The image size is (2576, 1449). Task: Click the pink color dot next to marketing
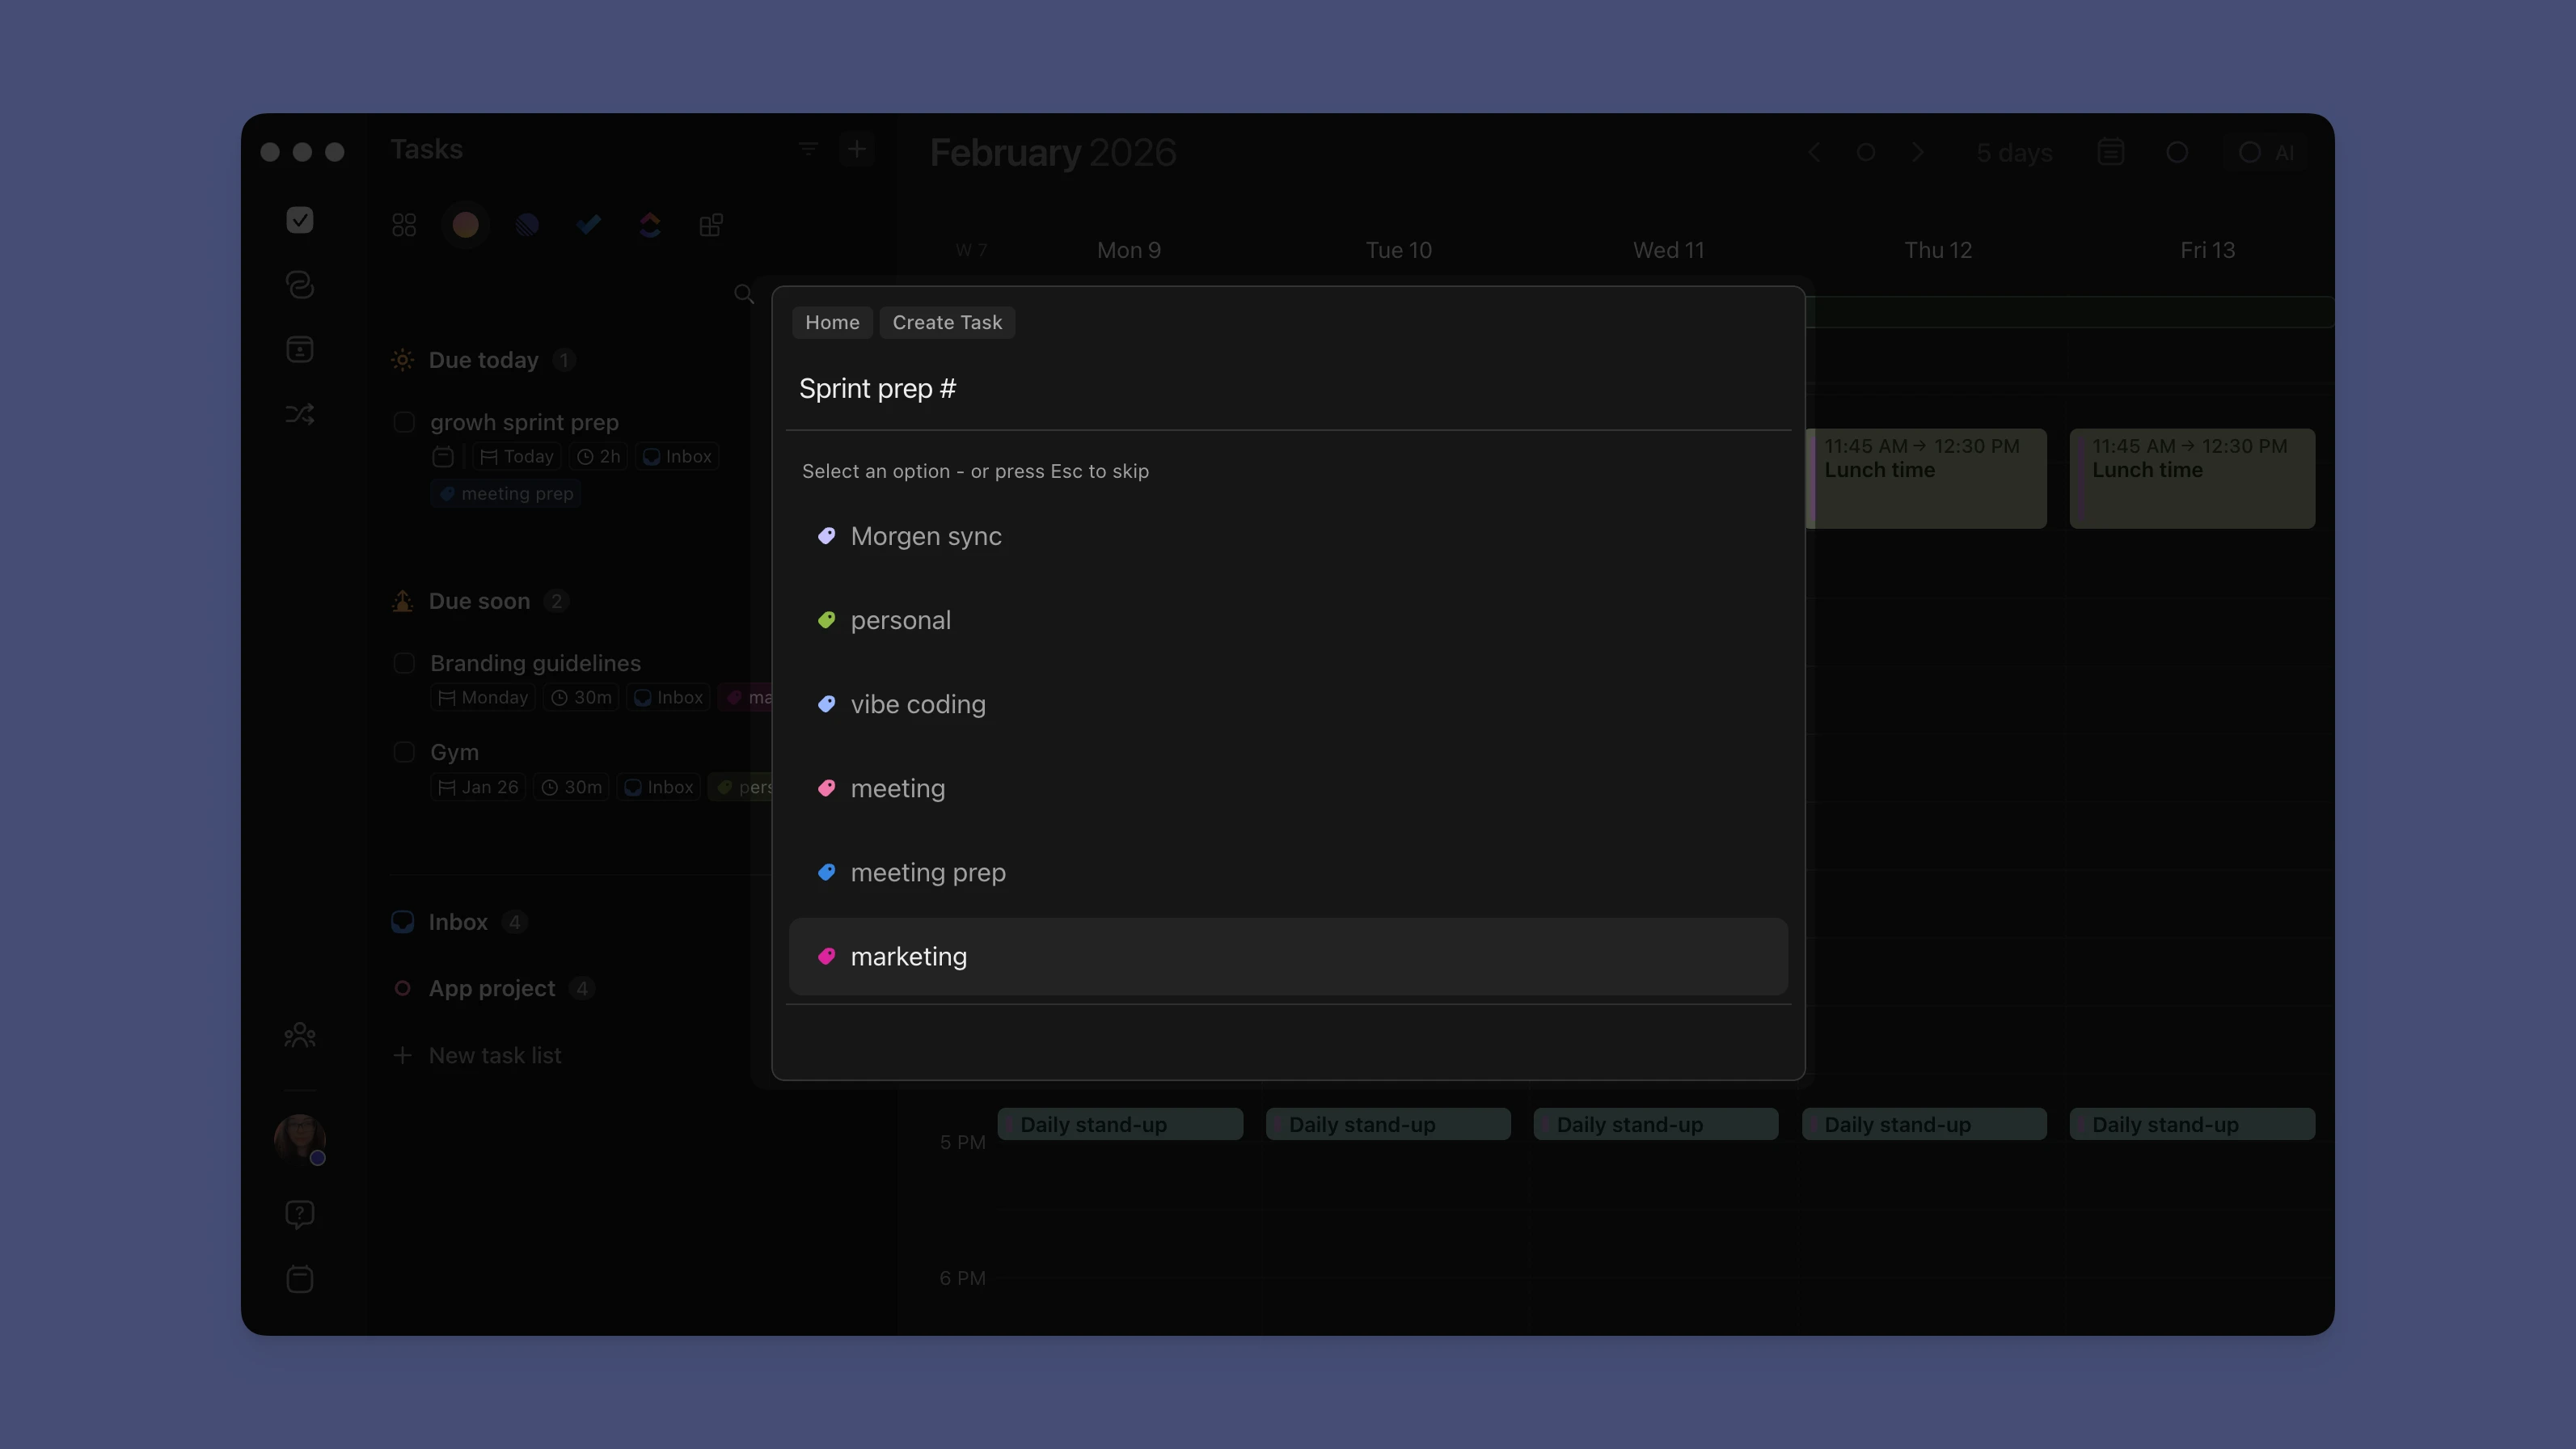(828, 957)
